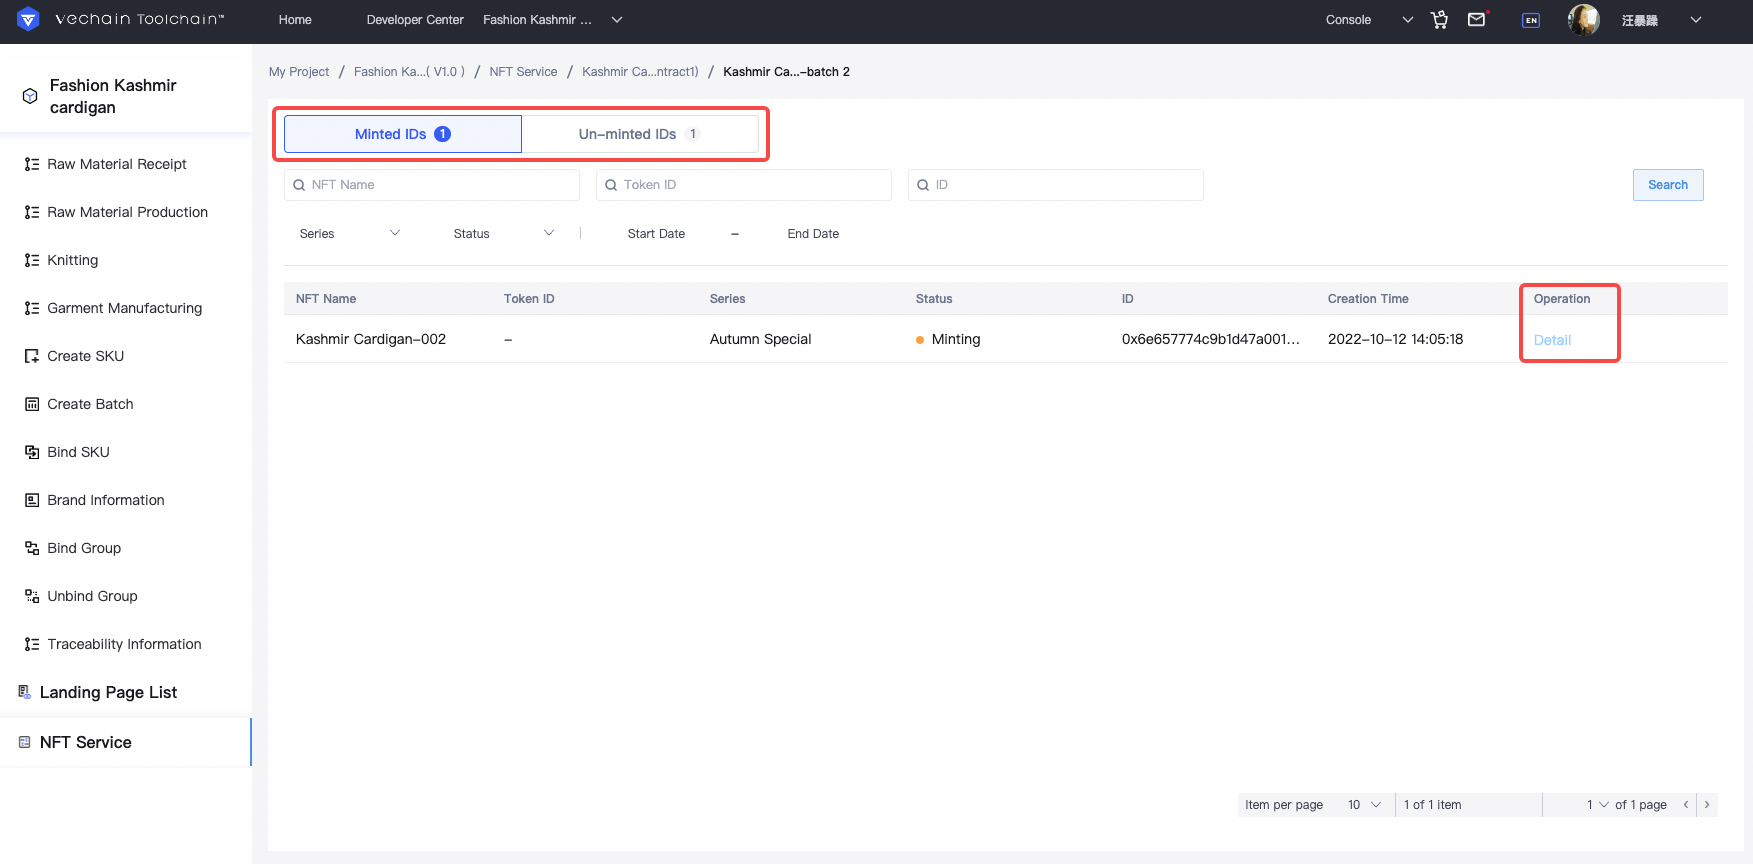Image resolution: width=1753 pixels, height=864 pixels.
Task: Go to Fashion Ka...(V1.0) breadcrumb
Action: [x=409, y=72]
